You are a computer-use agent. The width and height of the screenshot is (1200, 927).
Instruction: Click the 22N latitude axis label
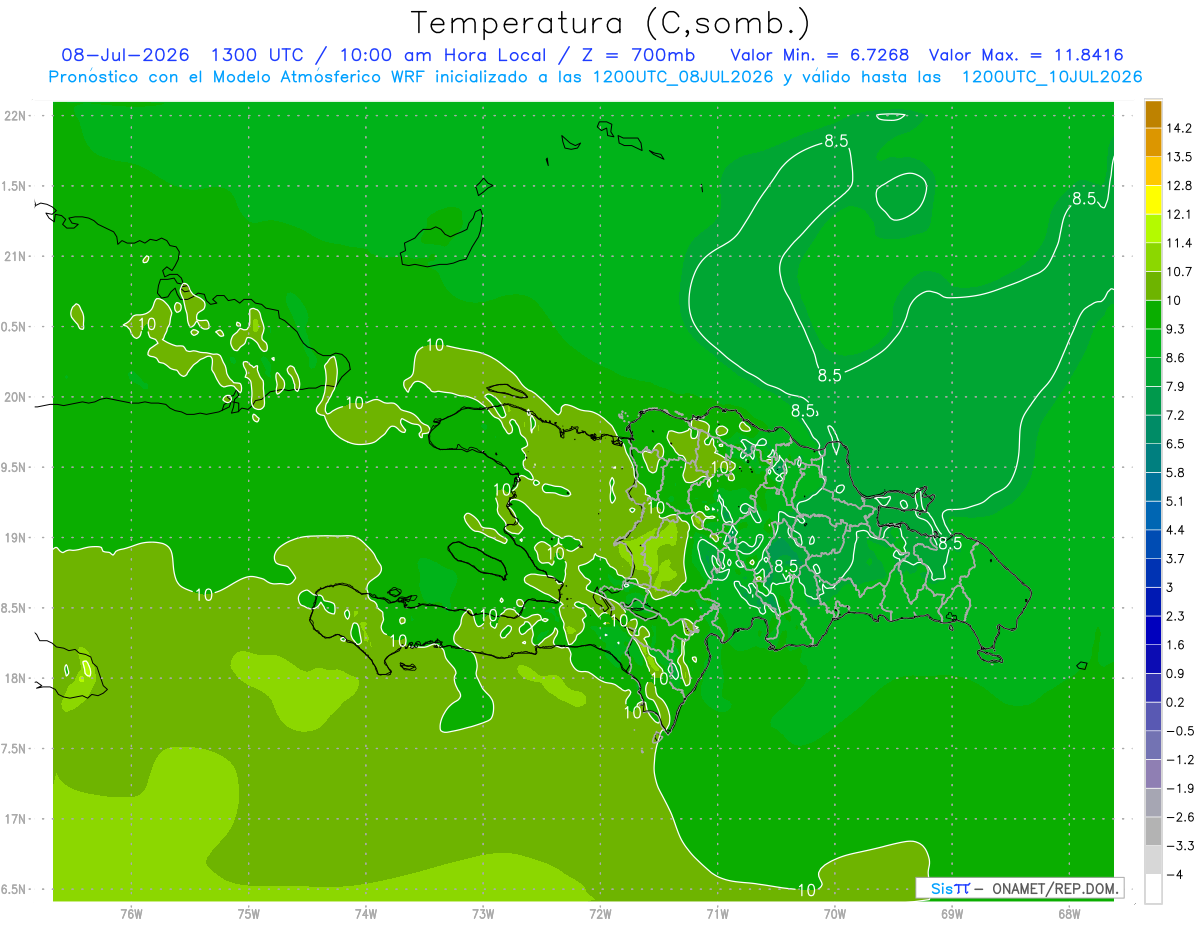pos(15,116)
